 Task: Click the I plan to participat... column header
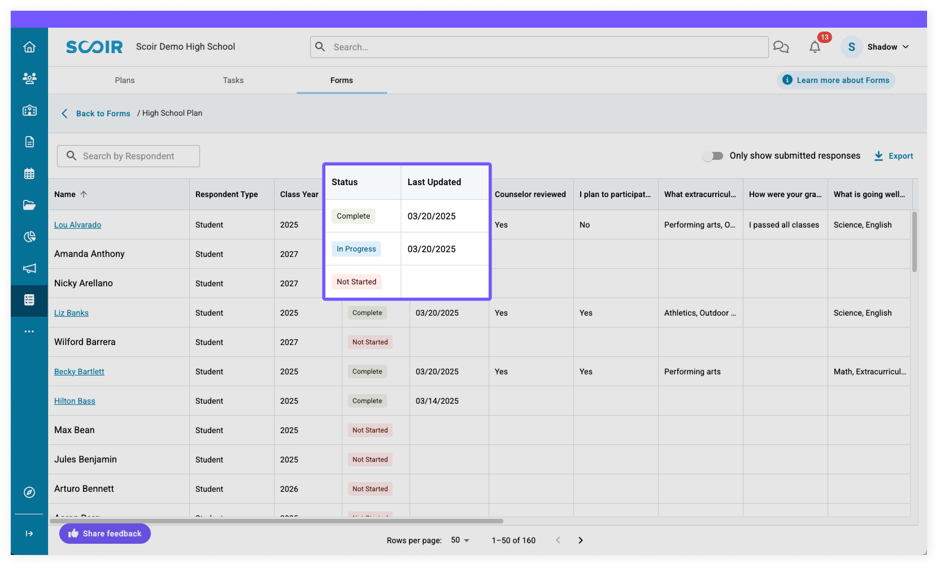coord(615,194)
